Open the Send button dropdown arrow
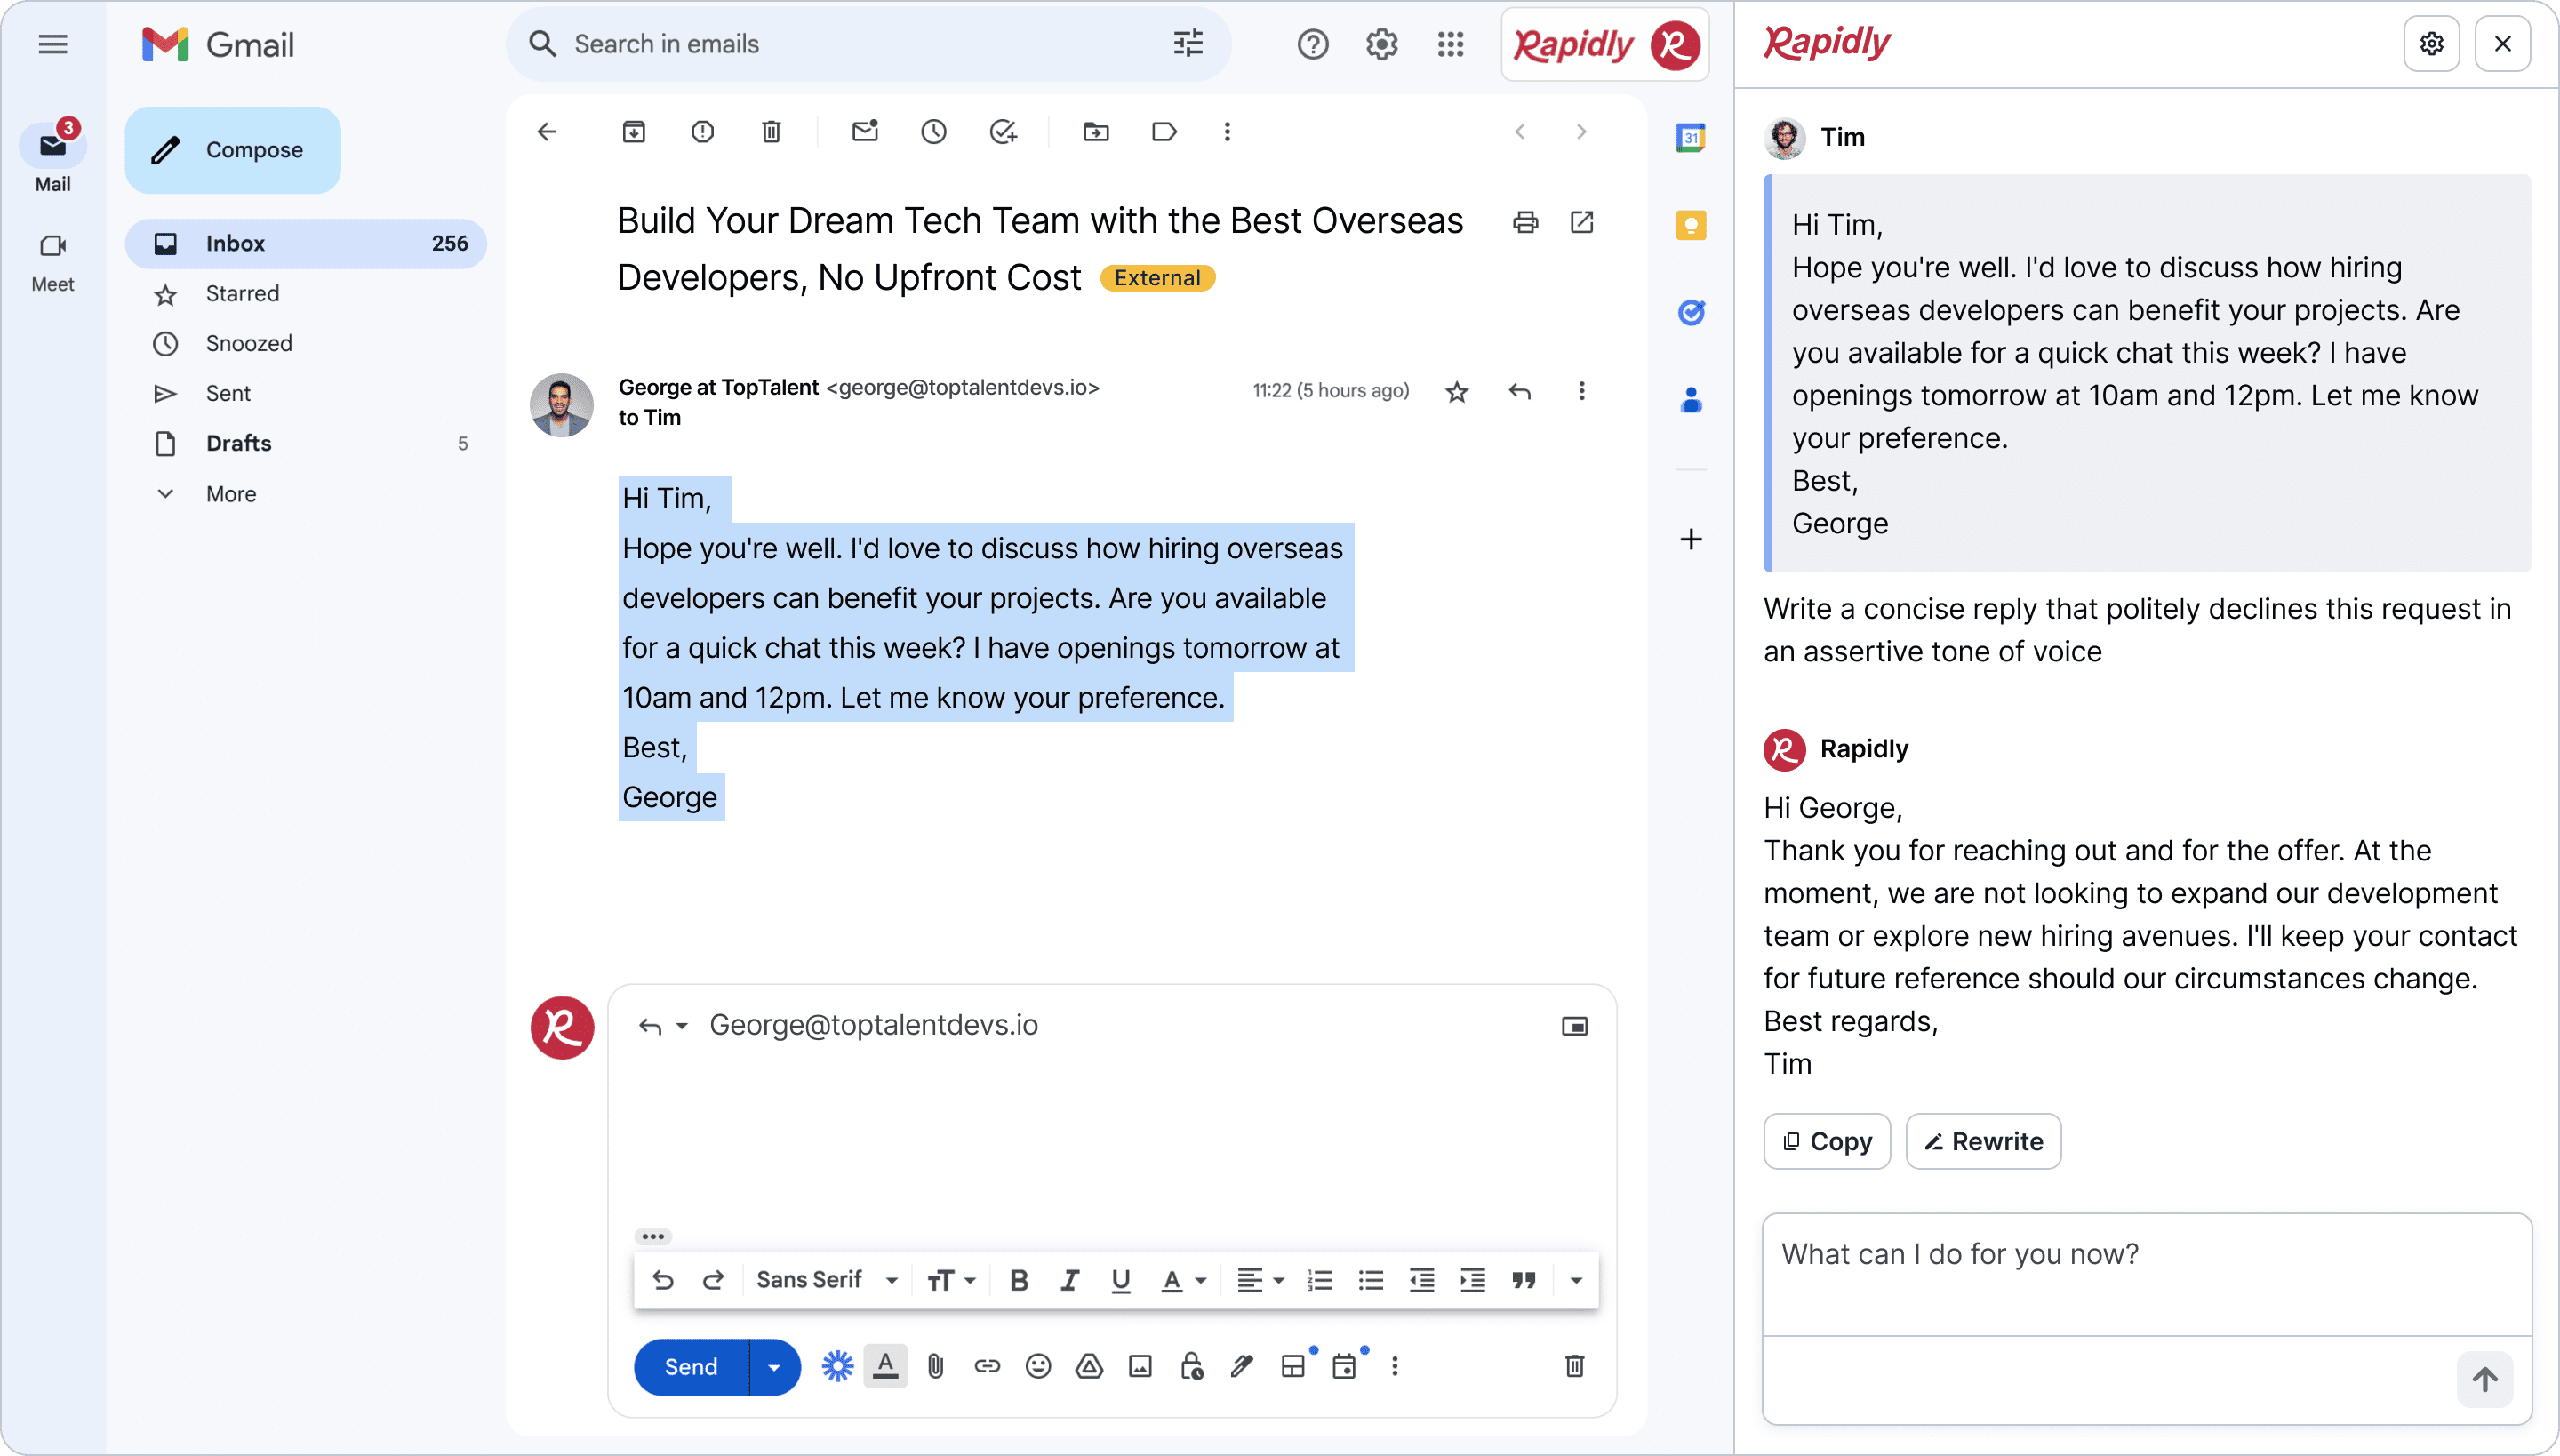This screenshot has width=2560, height=1456. 774,1366
